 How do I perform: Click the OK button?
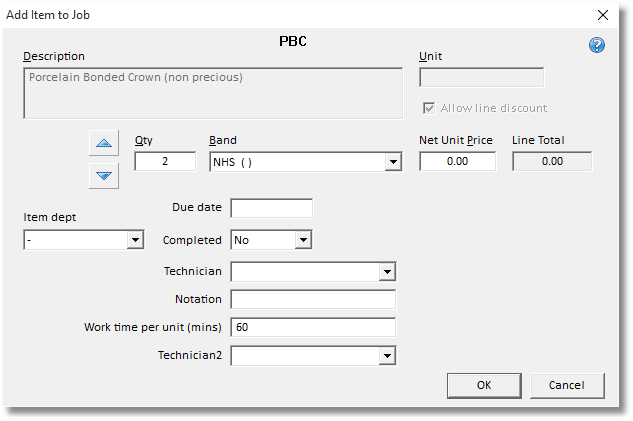pos(483,385)
